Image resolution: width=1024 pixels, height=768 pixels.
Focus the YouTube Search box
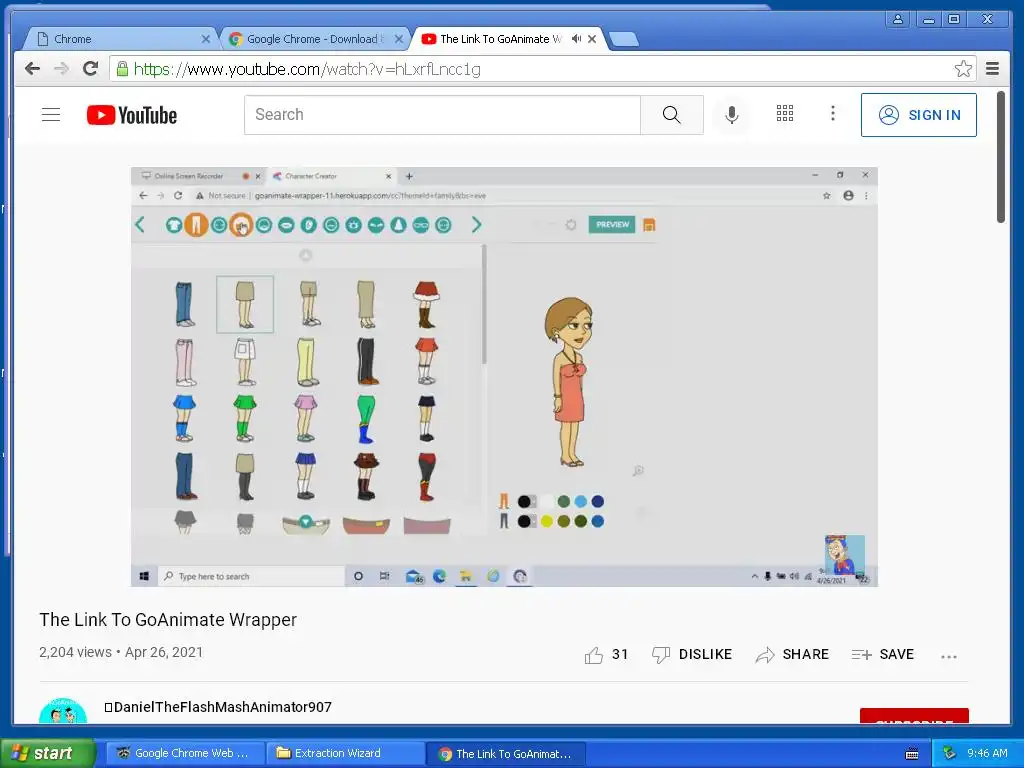(442, 115)
